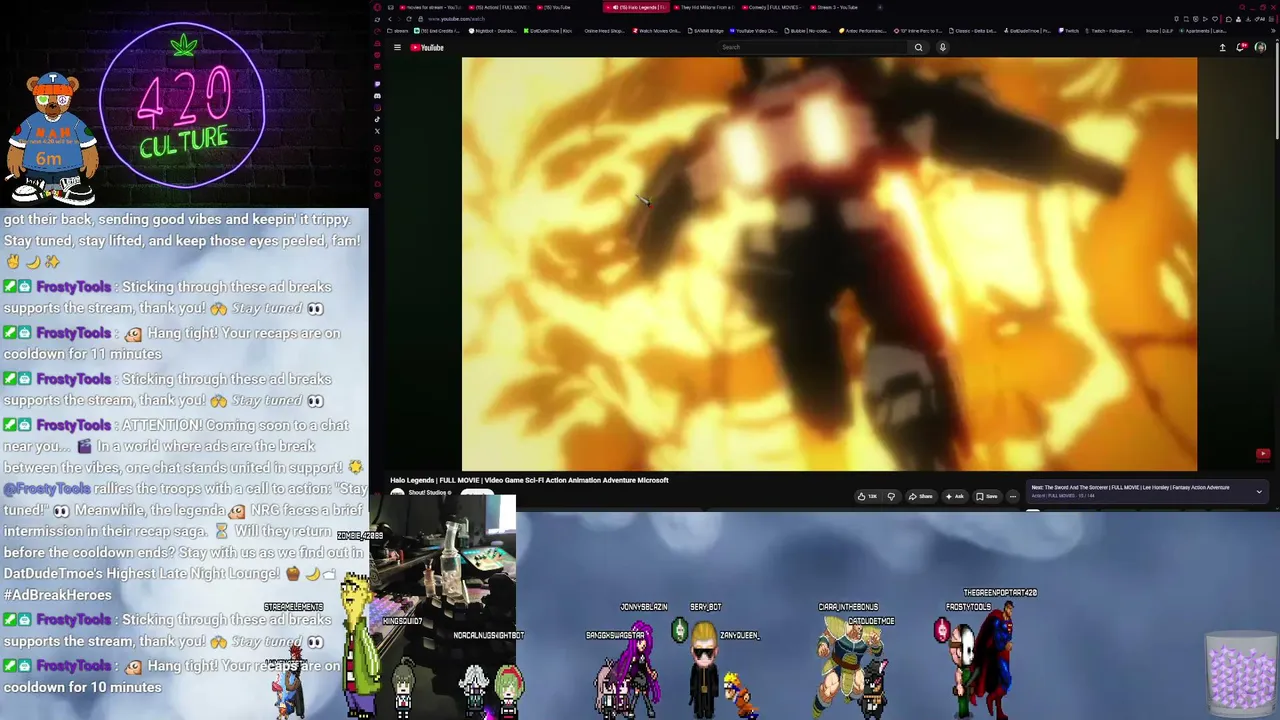This screenshot has width=1280, height=720.
Task: Open the Bubble No-code bookmark
Action: pos(808,31)
